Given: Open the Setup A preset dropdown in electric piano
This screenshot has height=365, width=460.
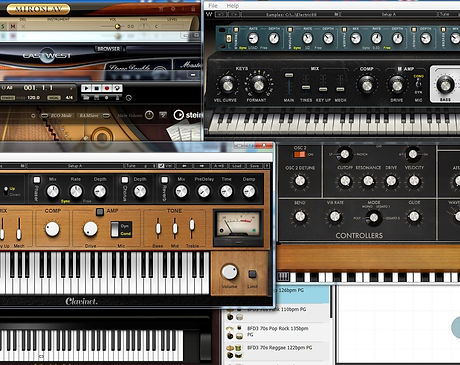Looking at the screenshot, I should coord(388,14).
